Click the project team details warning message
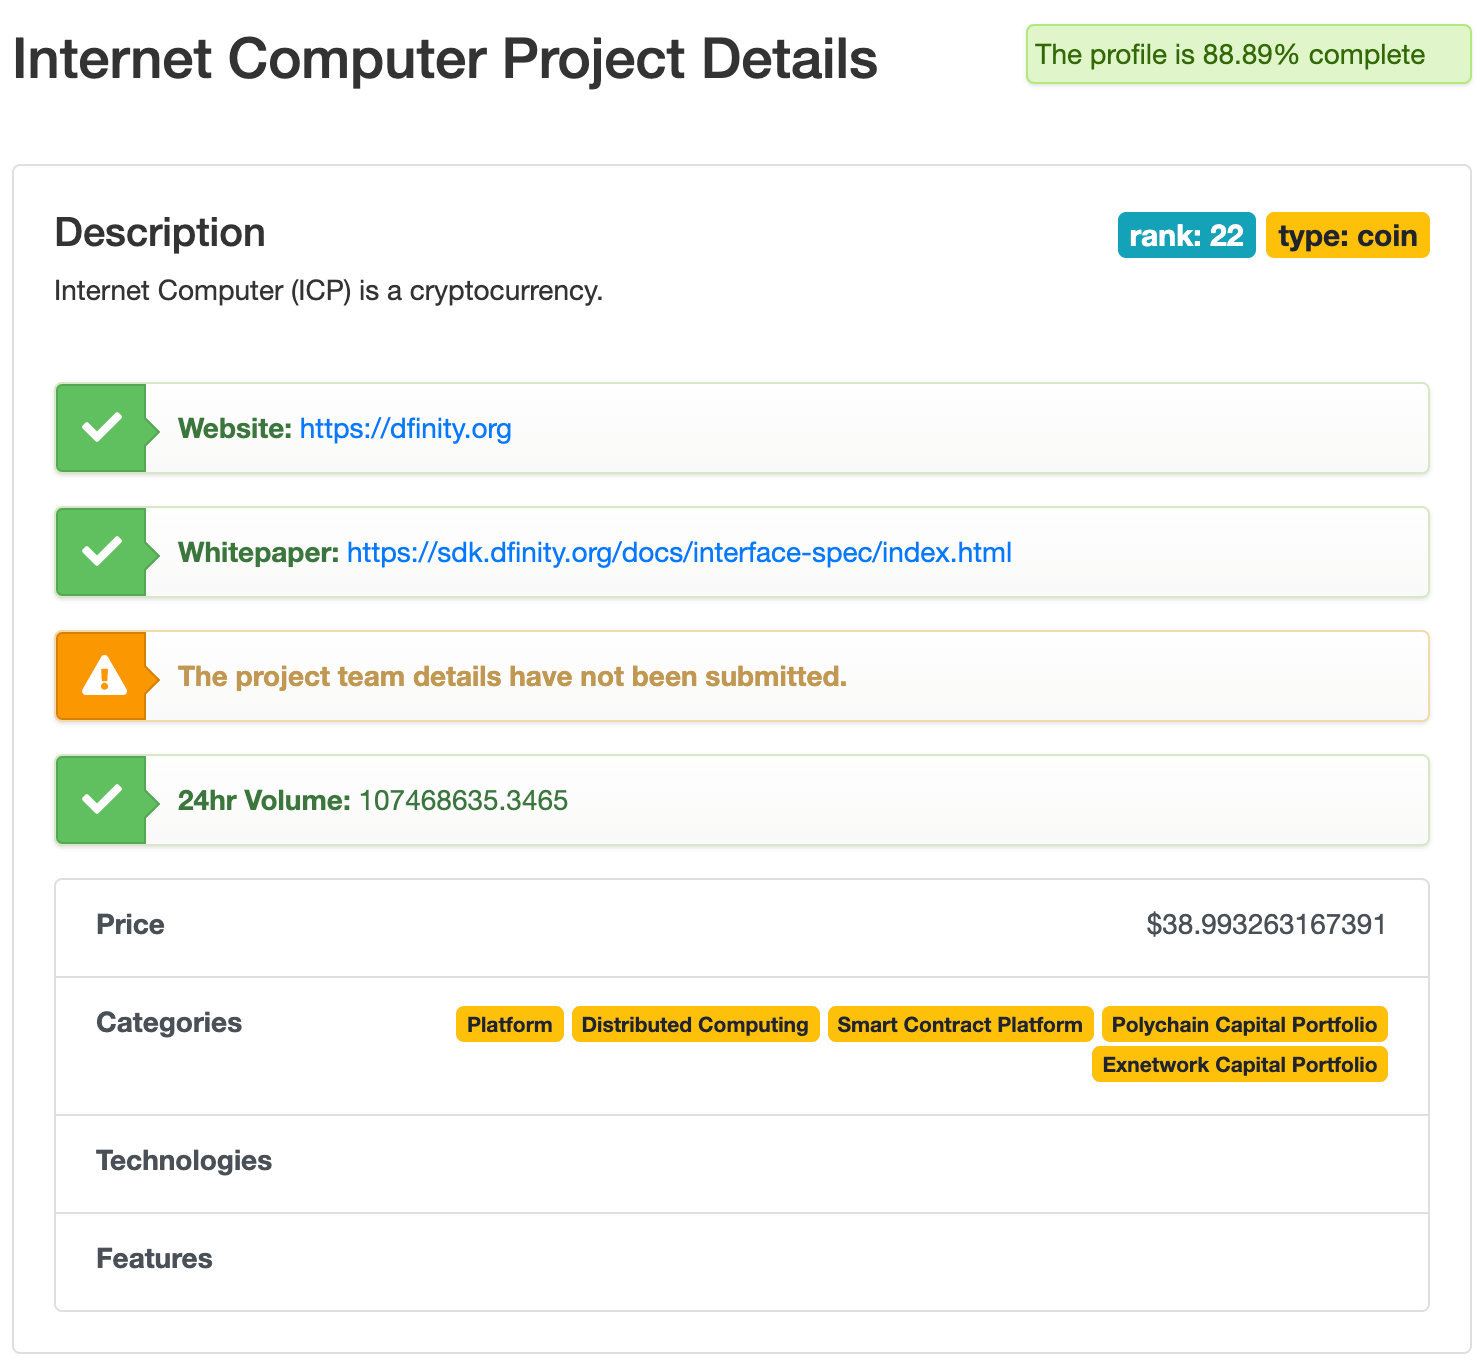 pos(512,676)
